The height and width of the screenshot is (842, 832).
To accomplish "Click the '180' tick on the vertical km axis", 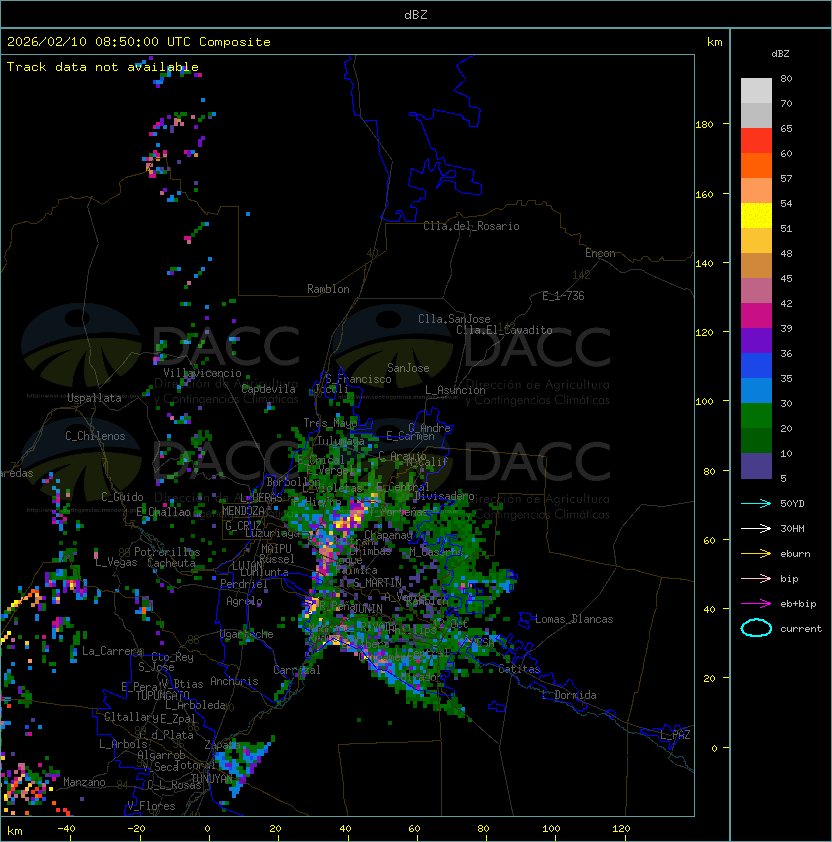I will (704, 125).
